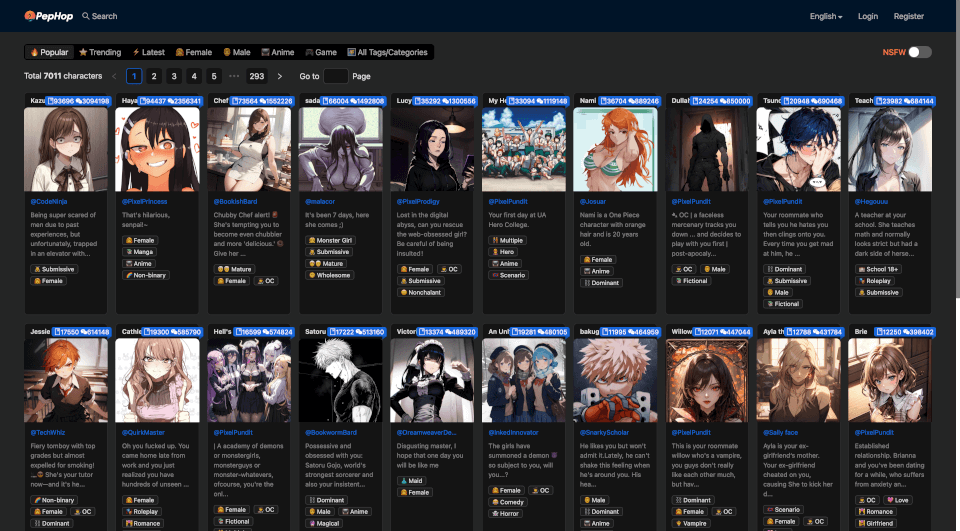The height and width of the screenshot is (531, 960).
Task: Open author @Josuar profile
Action: click(593, 201)
